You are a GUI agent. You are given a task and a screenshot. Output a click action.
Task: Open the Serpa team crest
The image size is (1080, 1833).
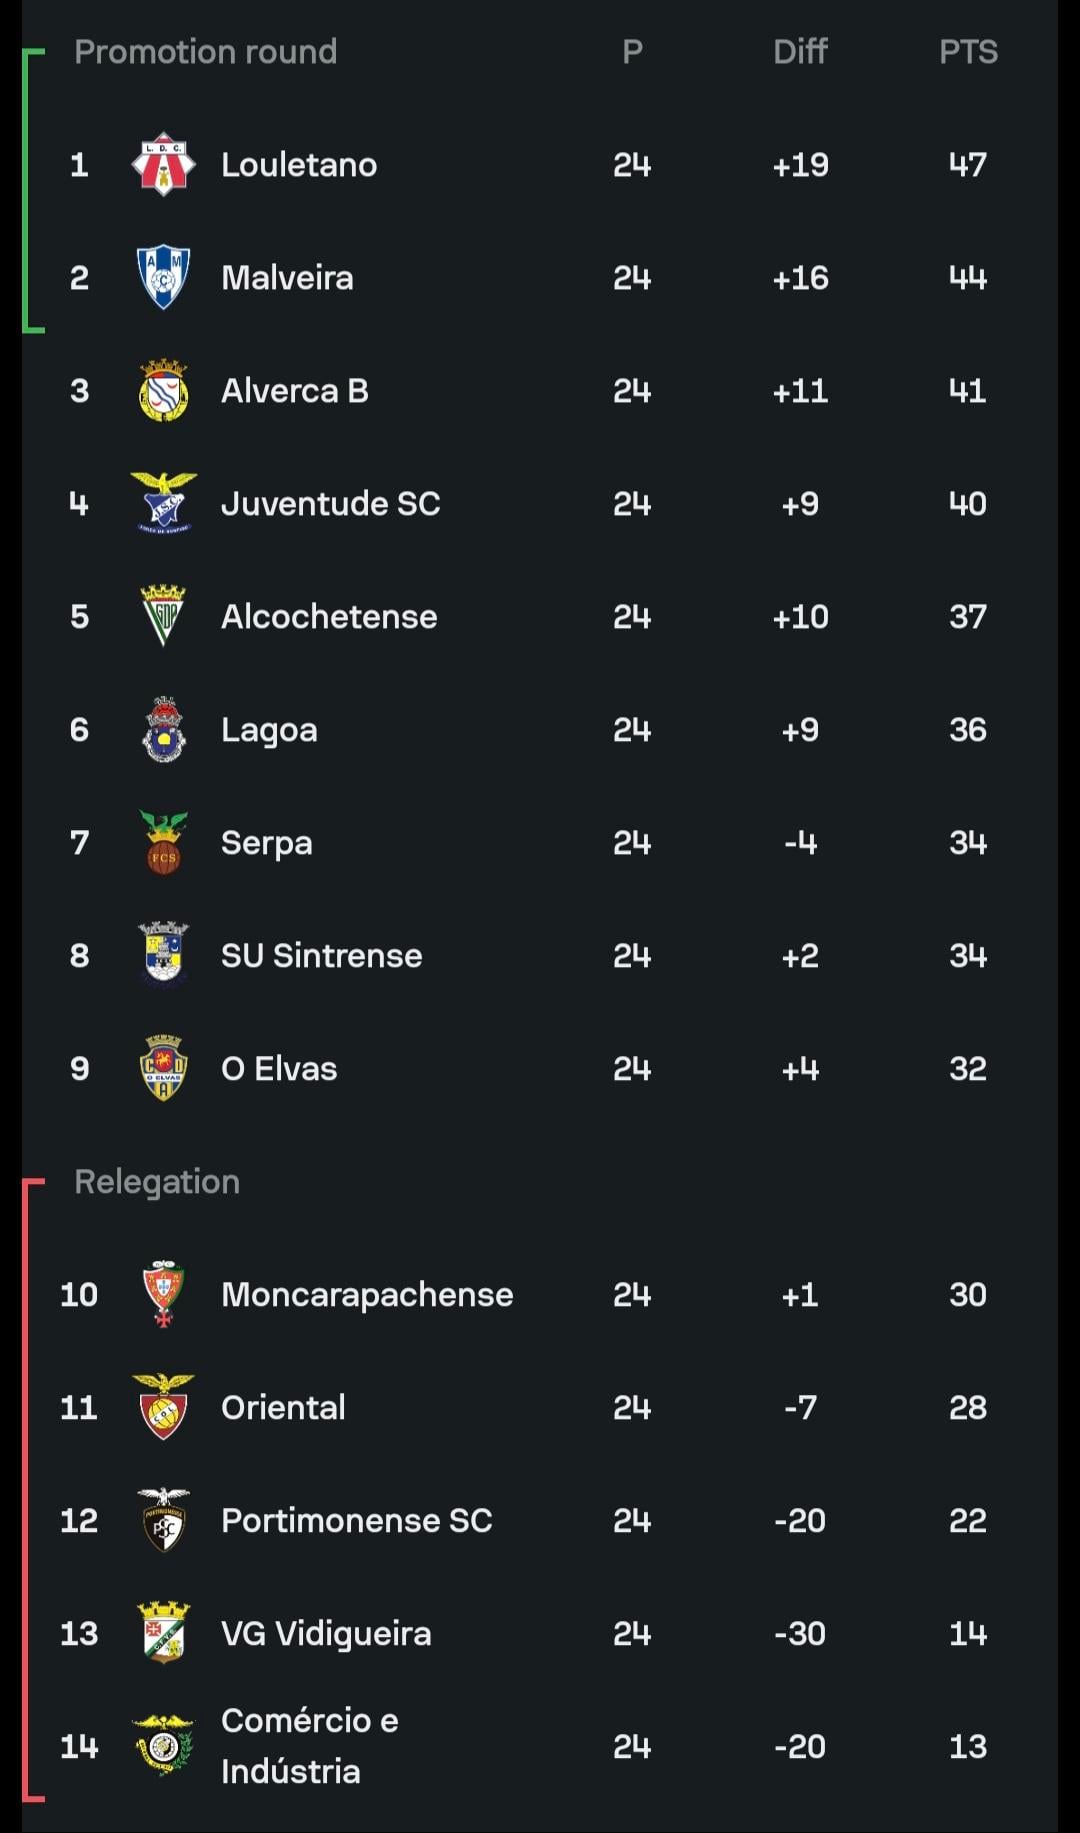[163, 843]
